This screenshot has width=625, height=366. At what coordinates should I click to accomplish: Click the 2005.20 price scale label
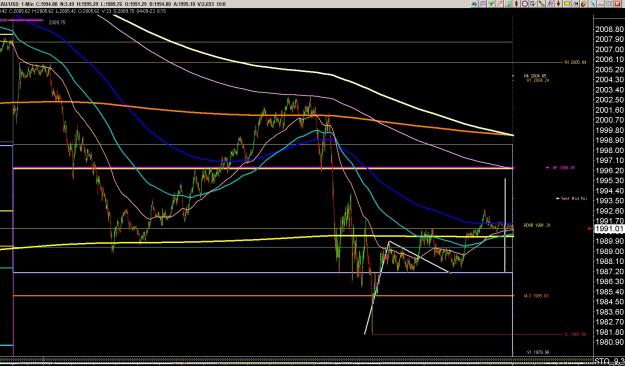609,69
